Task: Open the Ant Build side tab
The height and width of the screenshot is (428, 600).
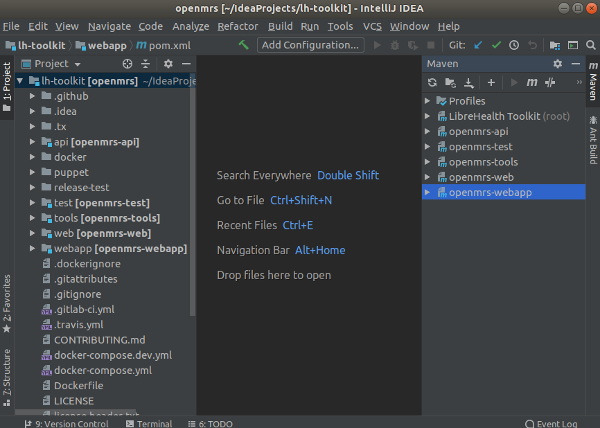Action: [593, 140]
